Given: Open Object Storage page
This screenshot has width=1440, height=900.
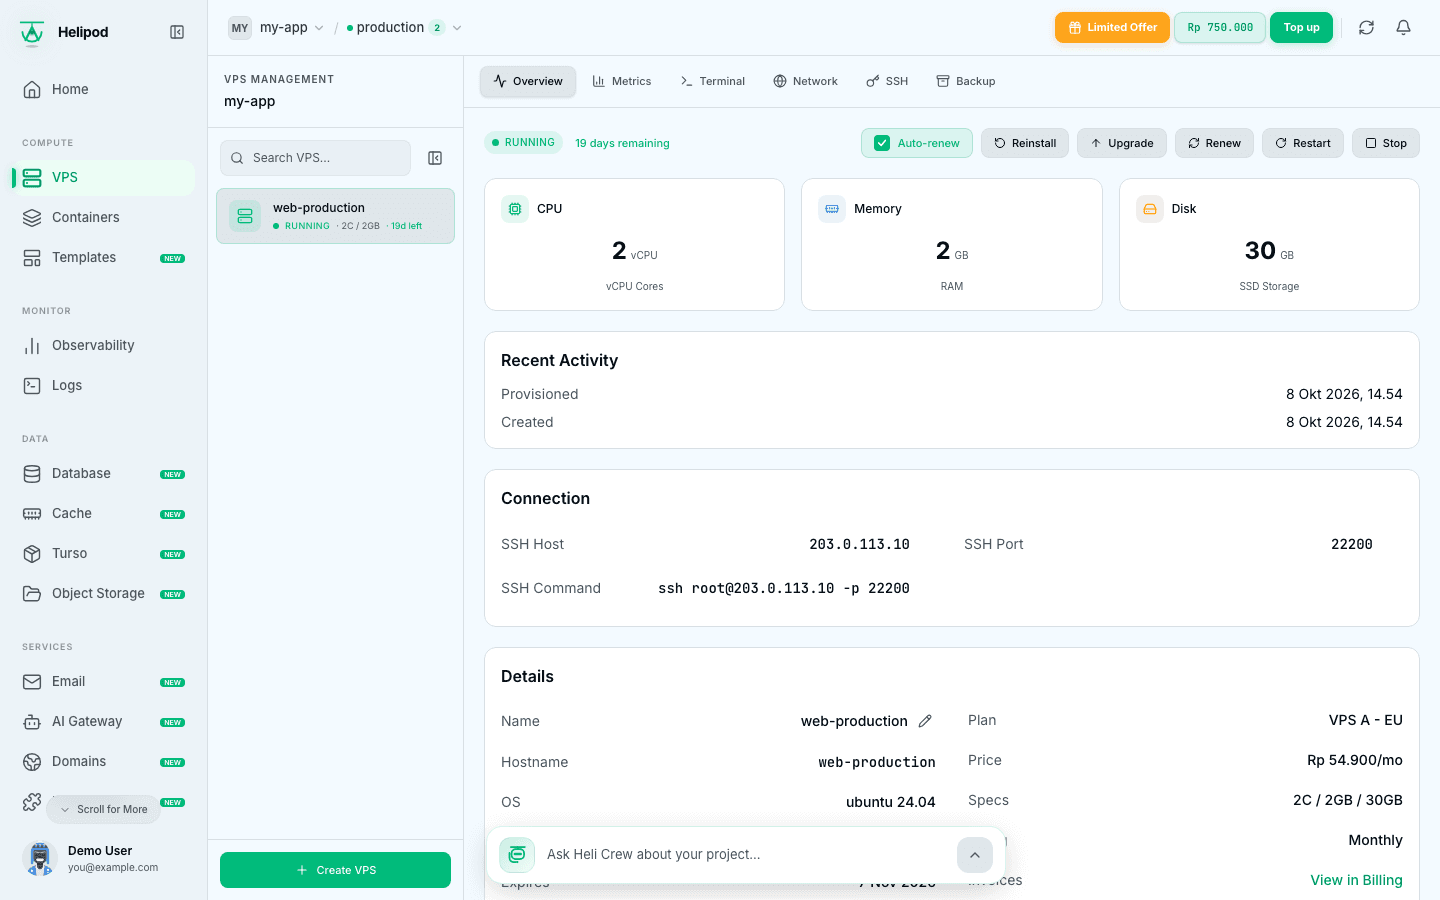Looking at the screenshot, I should [104, 593].
